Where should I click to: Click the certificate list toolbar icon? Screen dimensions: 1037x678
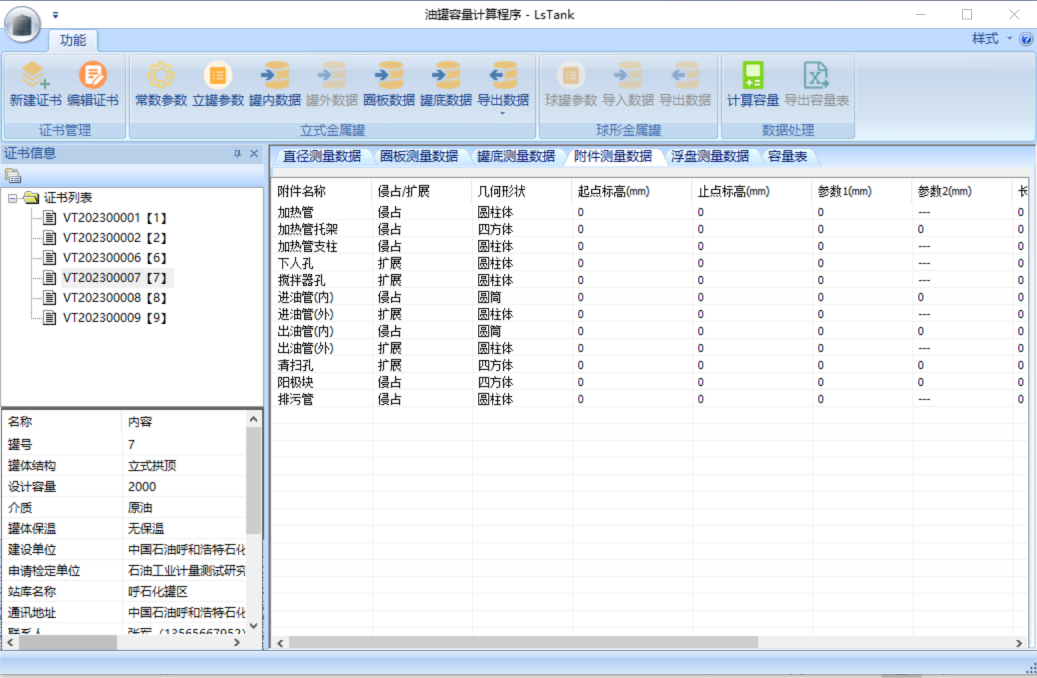[13, 176]
